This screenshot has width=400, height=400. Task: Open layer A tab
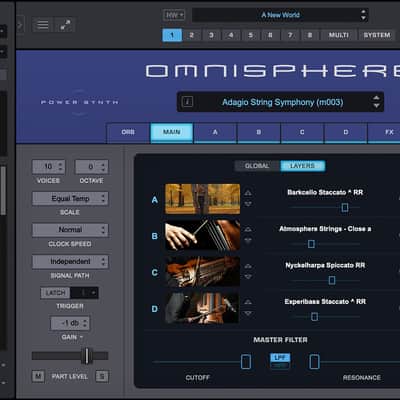[215, 132]
